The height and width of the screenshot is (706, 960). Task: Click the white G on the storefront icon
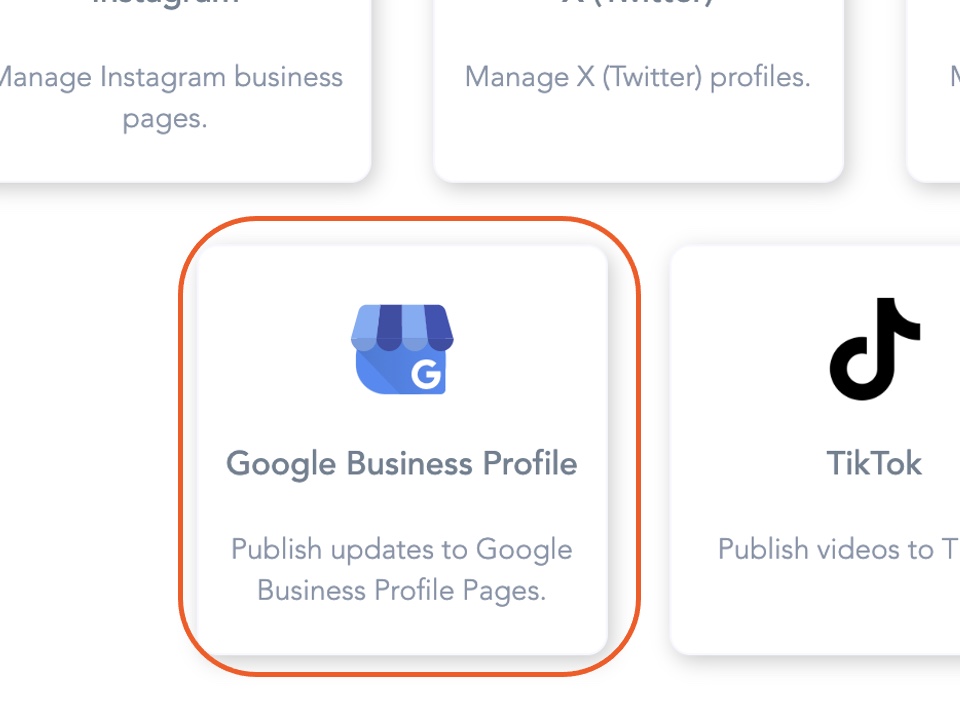click(426, 375)
